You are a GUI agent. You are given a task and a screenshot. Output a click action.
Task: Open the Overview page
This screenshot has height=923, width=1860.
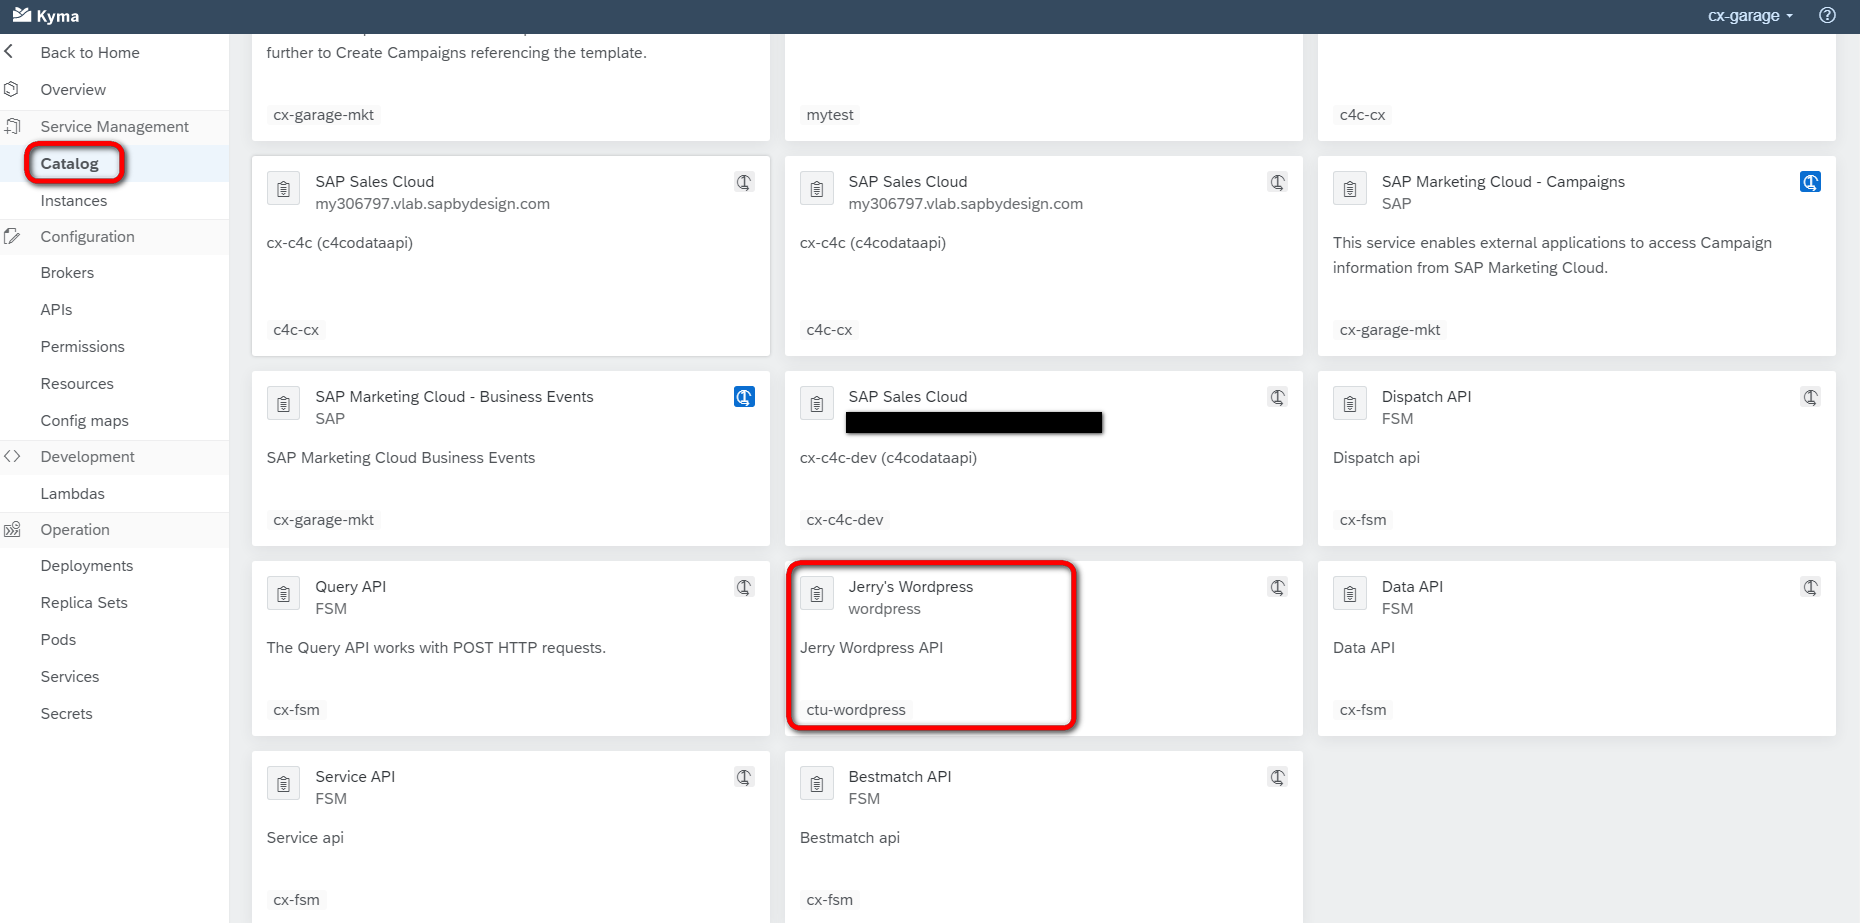73,89
